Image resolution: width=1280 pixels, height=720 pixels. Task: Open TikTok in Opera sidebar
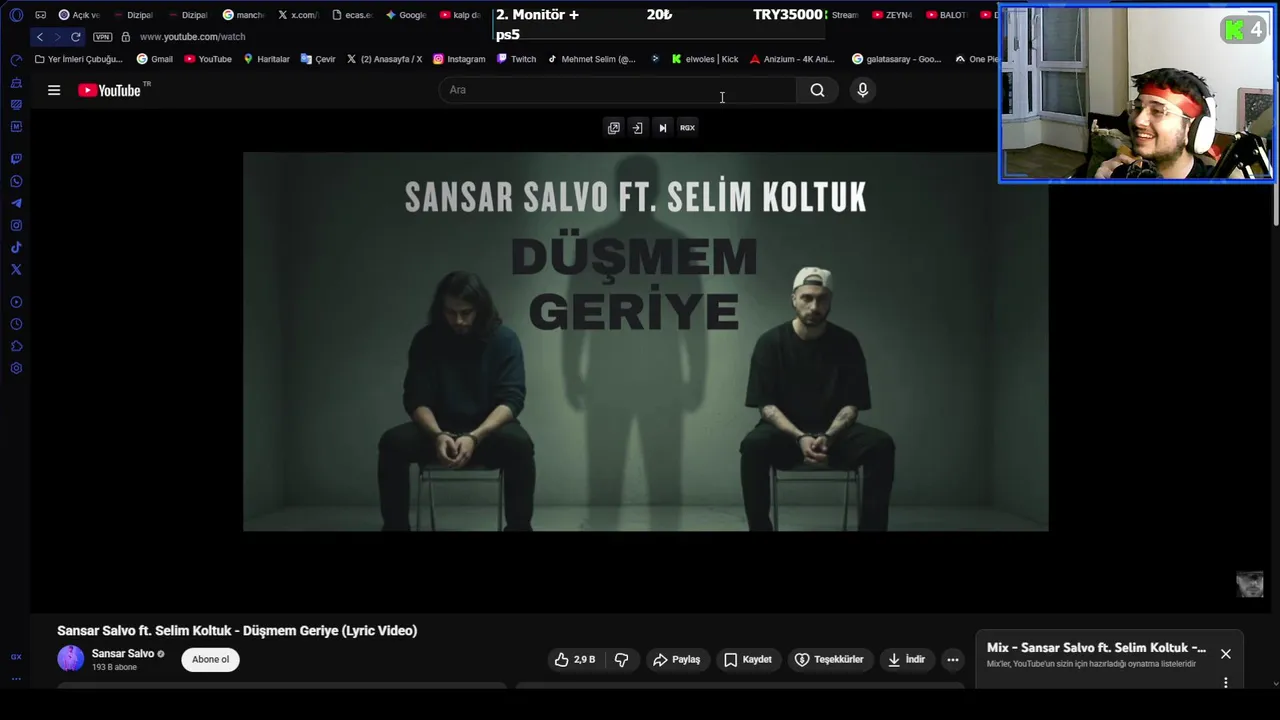16,247
